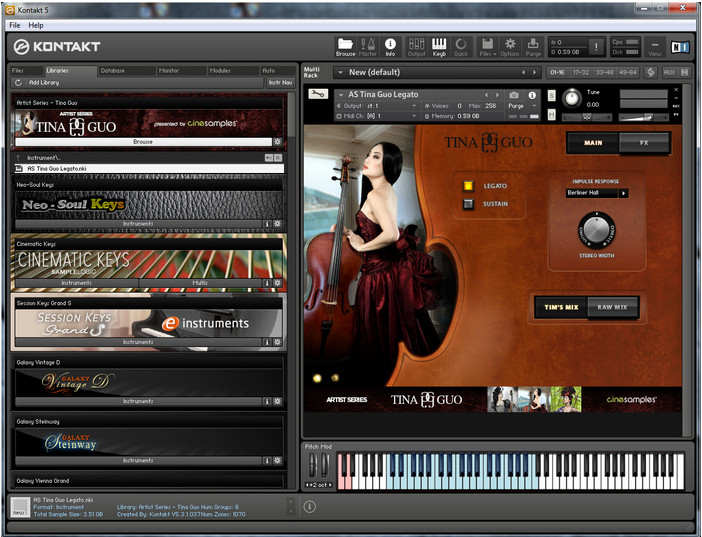Viewport: 702px width, 537px height.
Task: Switch rack to channels 33-48
Action: click(604, 72)
